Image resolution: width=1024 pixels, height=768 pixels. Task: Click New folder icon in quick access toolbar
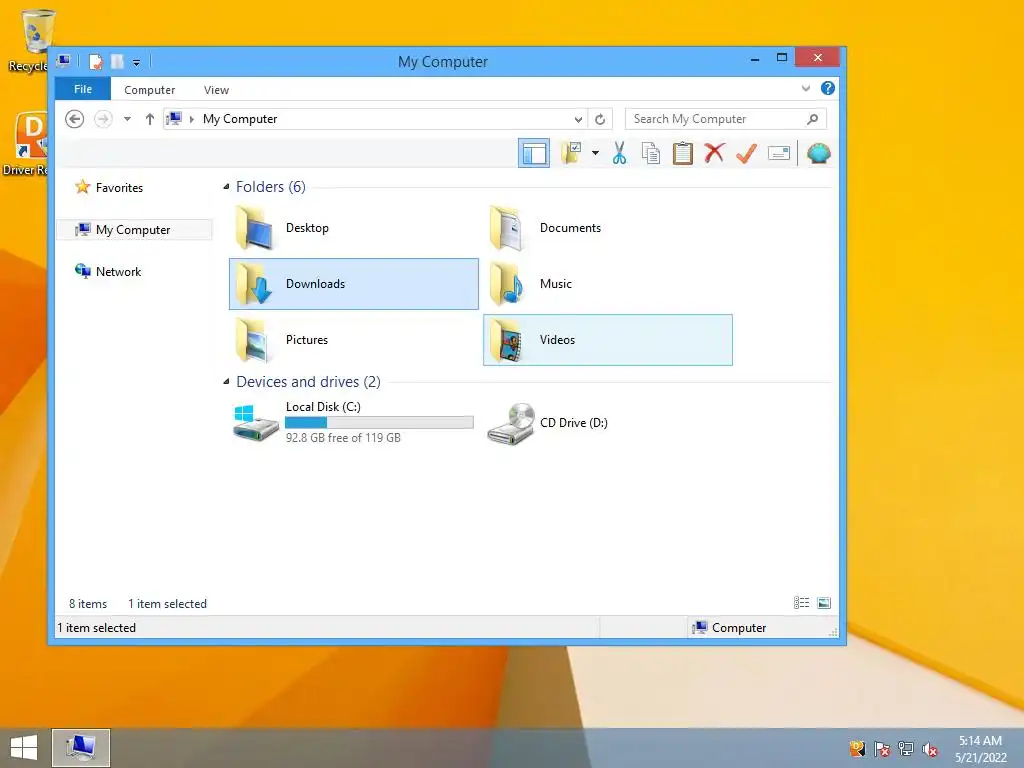click(x=118, y=61)
